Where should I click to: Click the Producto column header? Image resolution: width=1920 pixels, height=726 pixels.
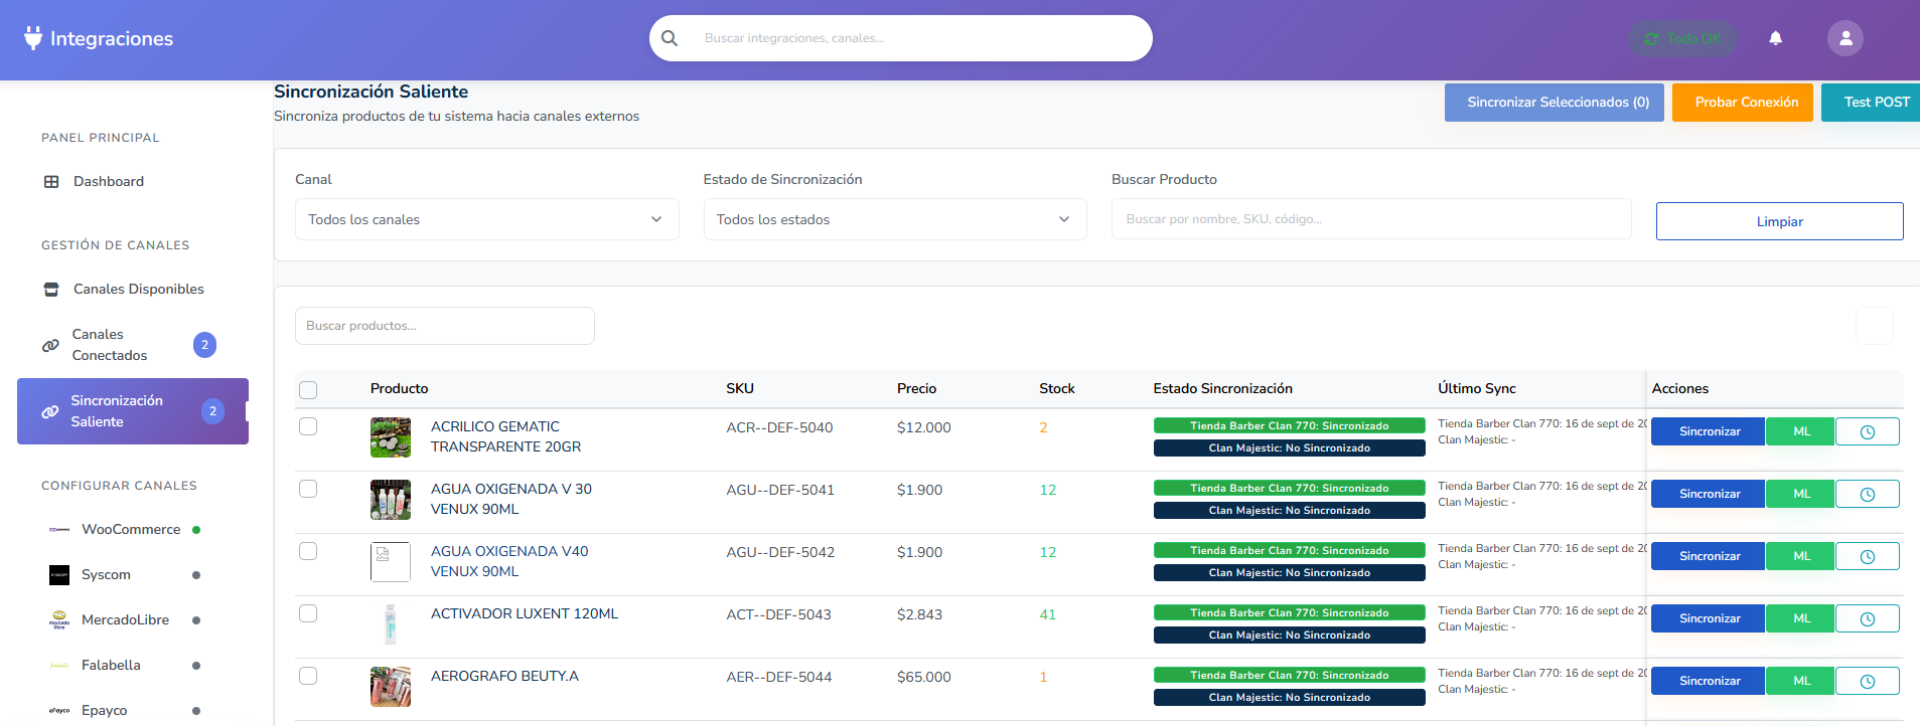click(399, 389)
